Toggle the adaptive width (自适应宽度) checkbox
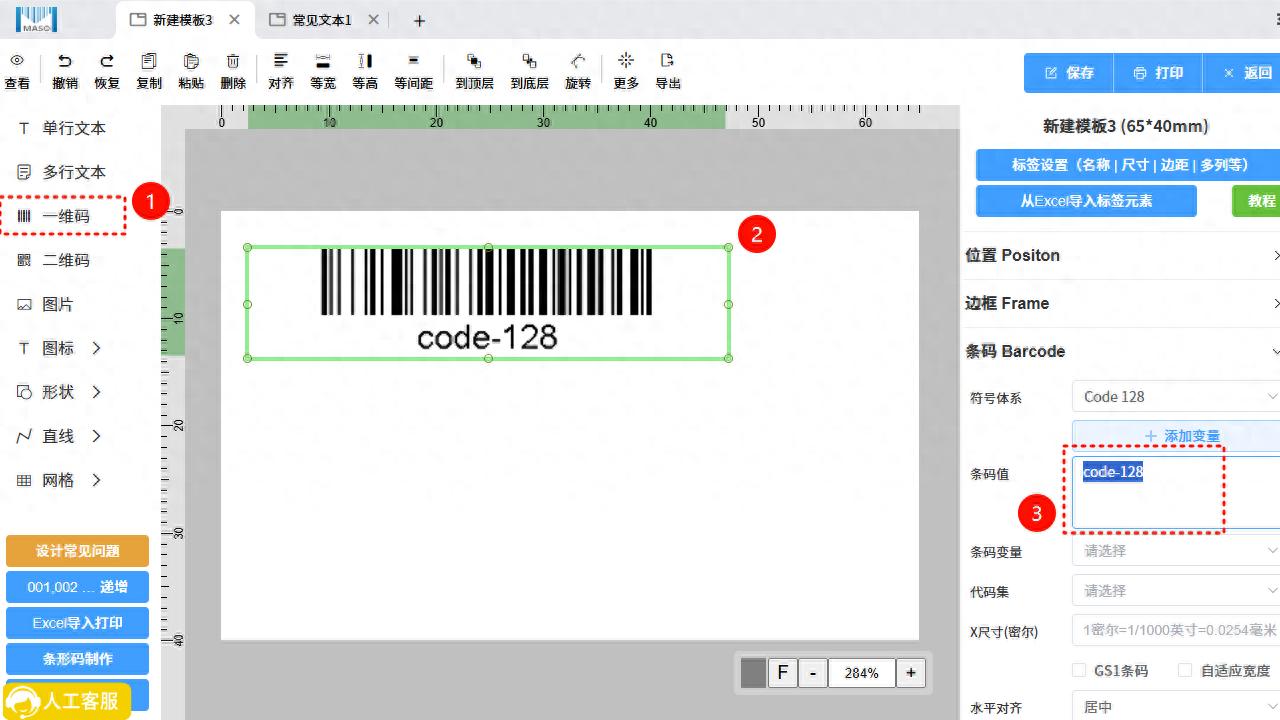The image size is (1280, 720). [1185, 670]
